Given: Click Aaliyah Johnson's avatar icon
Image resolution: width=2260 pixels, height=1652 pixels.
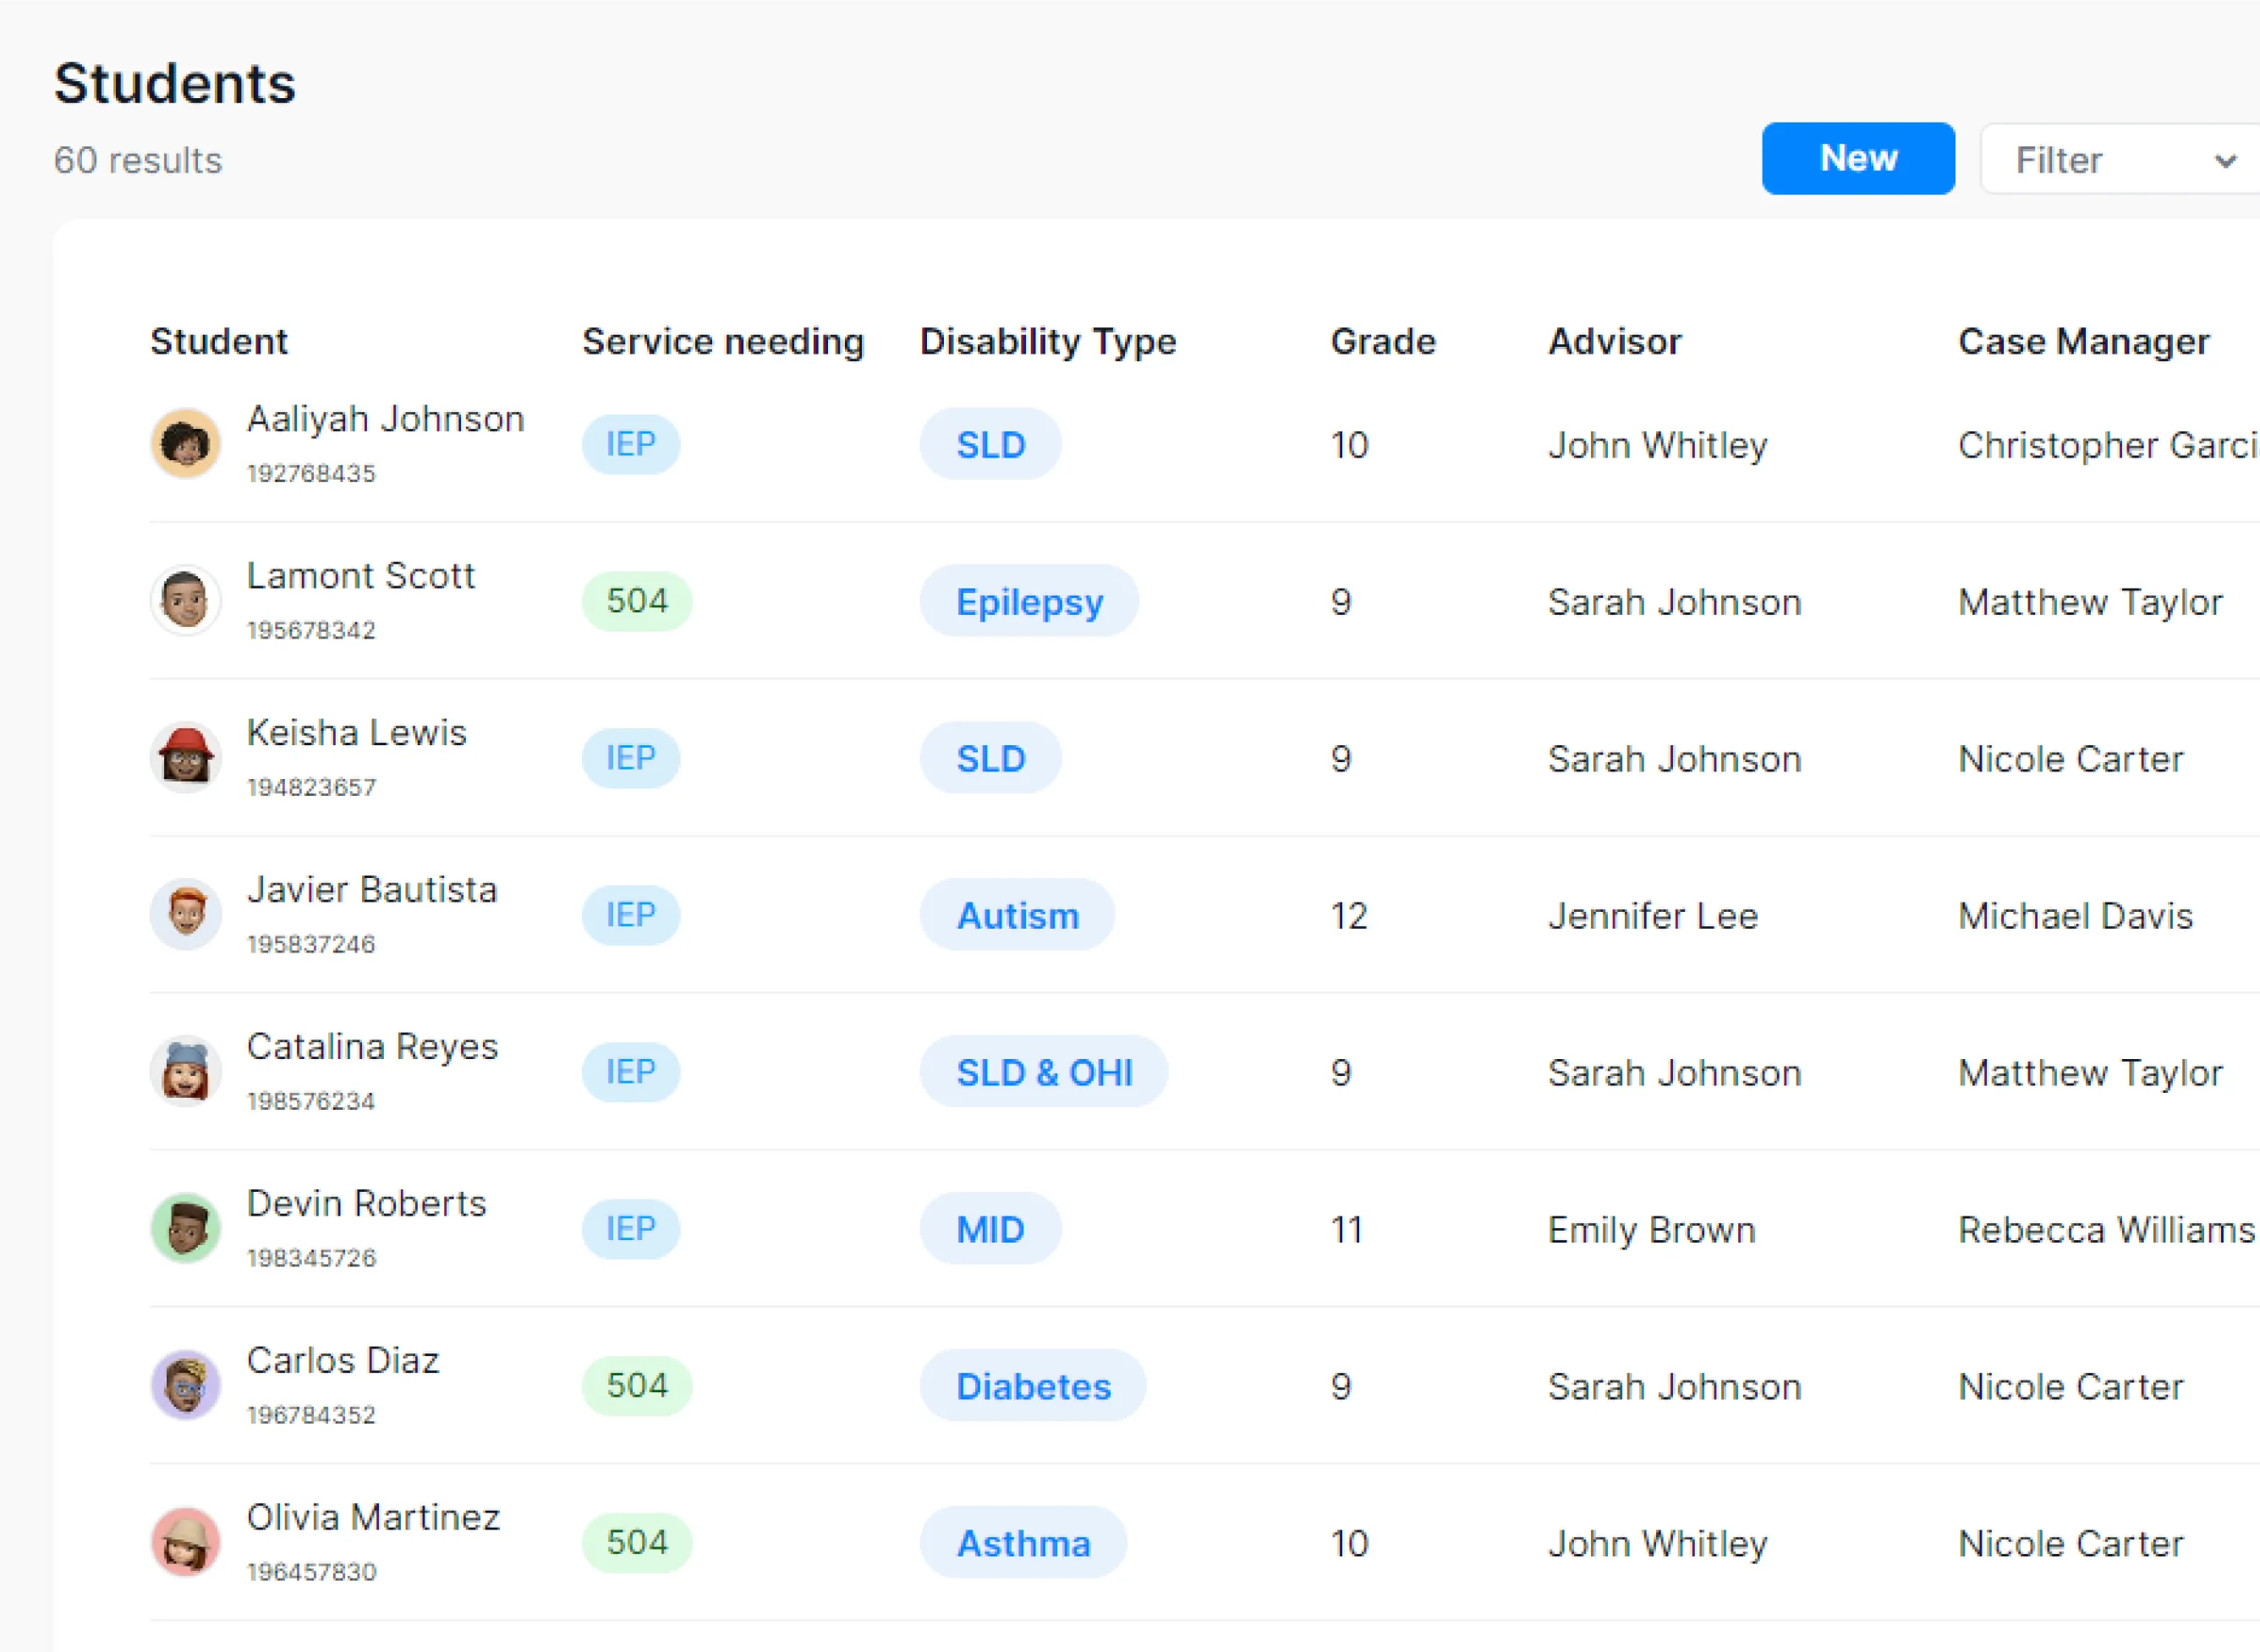Looking at the screenshot, I should coord(186,444).
